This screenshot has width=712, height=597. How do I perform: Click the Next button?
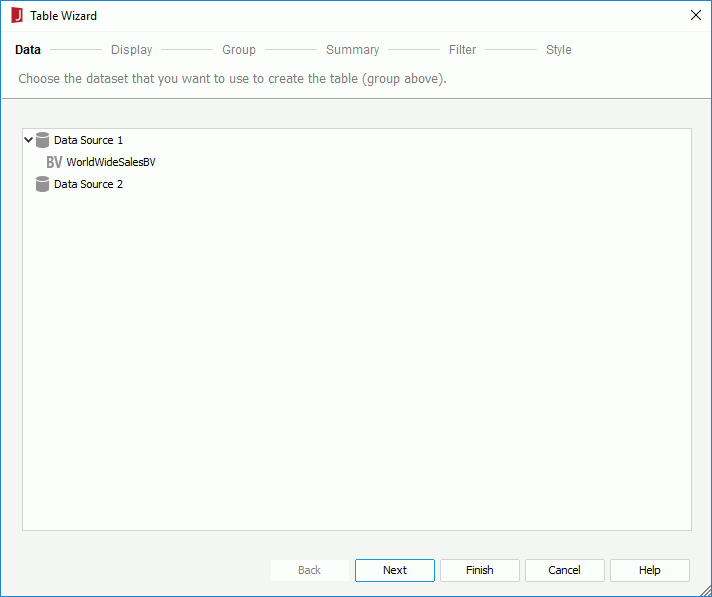point(395,570)
